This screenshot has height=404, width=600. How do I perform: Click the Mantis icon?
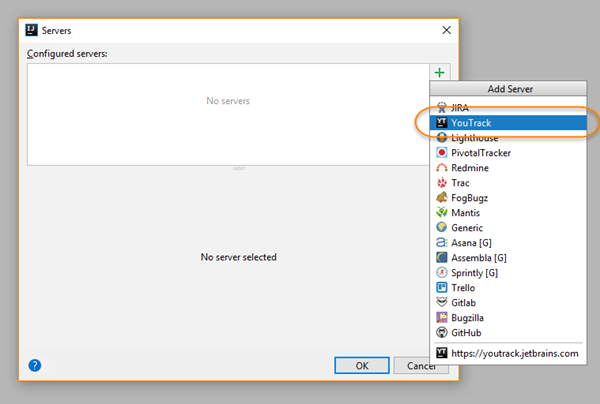coord(442,212)
